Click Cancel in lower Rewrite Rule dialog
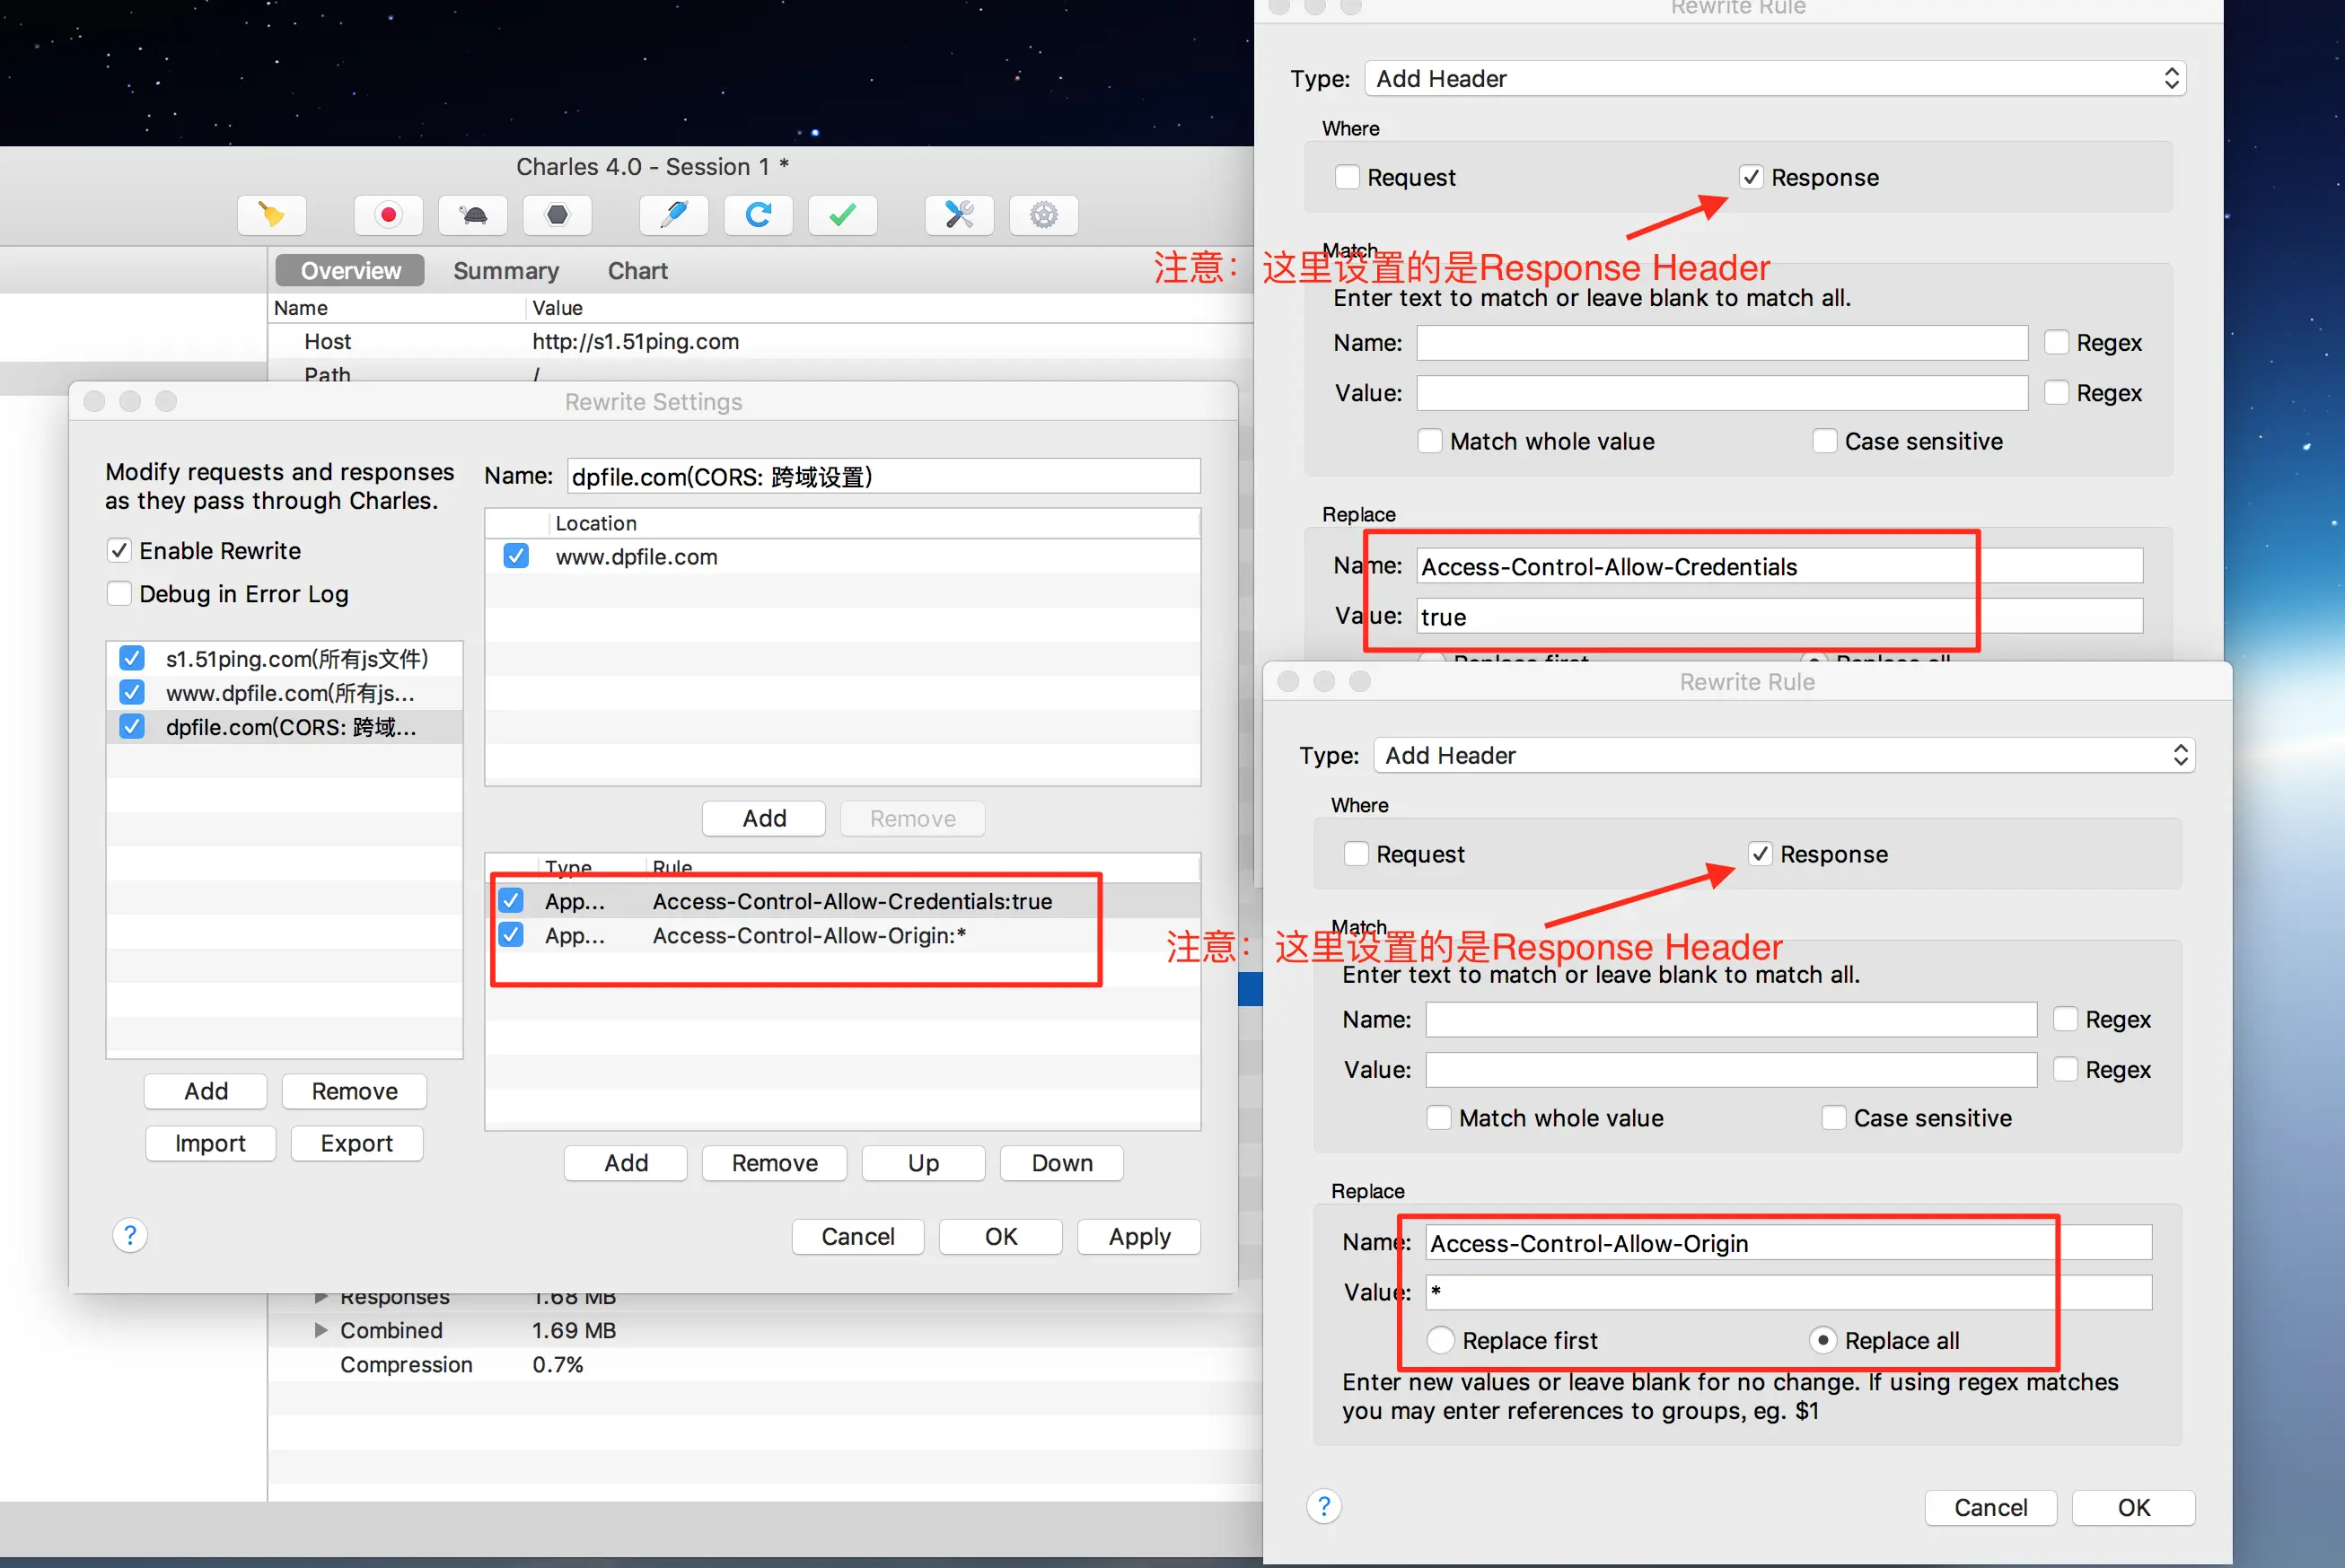This screenshot has height=1568, width=2345. coord(1991,1507)
